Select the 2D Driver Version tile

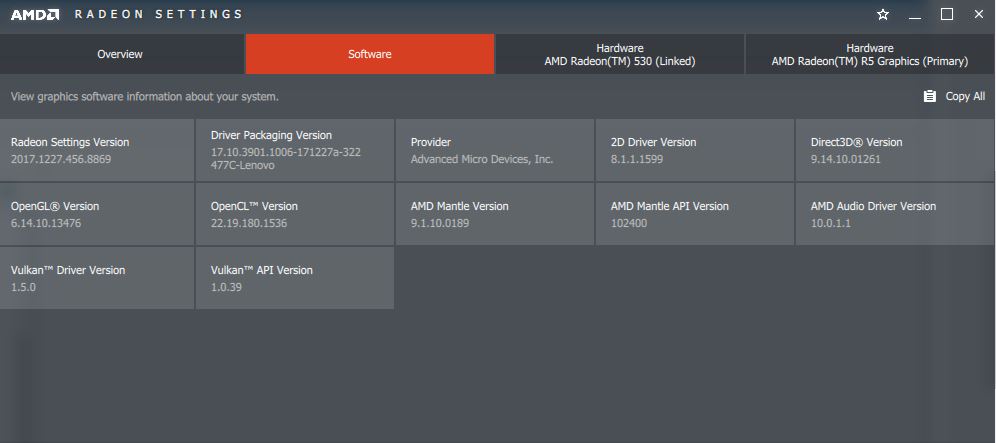coord(695,150)
